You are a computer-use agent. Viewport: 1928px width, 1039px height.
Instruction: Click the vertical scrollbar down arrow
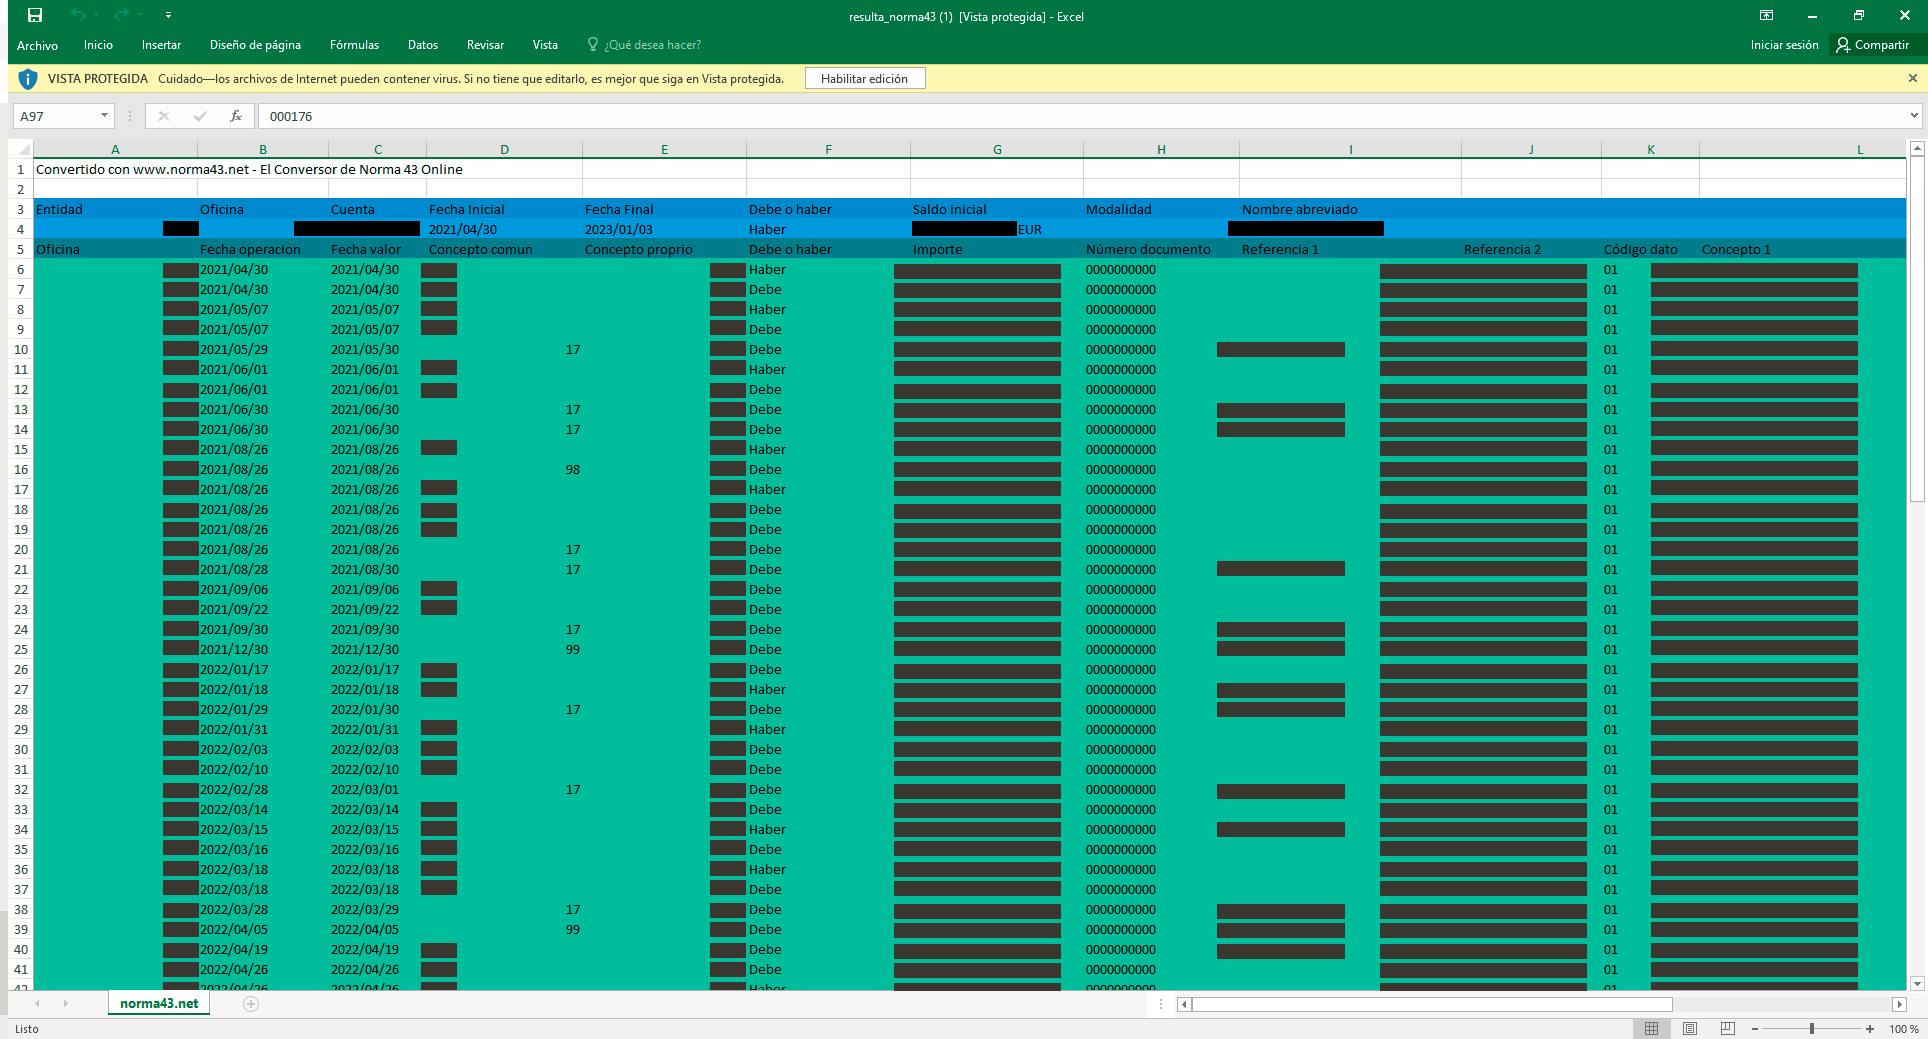[1917, 983]
